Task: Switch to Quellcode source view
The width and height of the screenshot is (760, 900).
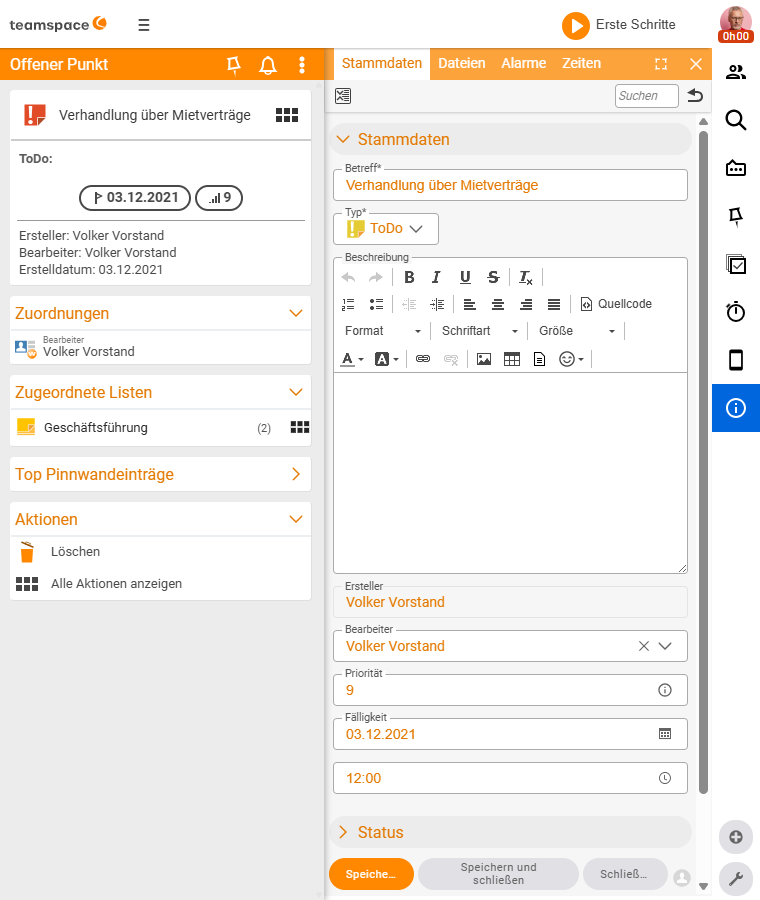Action: [616, 304]
